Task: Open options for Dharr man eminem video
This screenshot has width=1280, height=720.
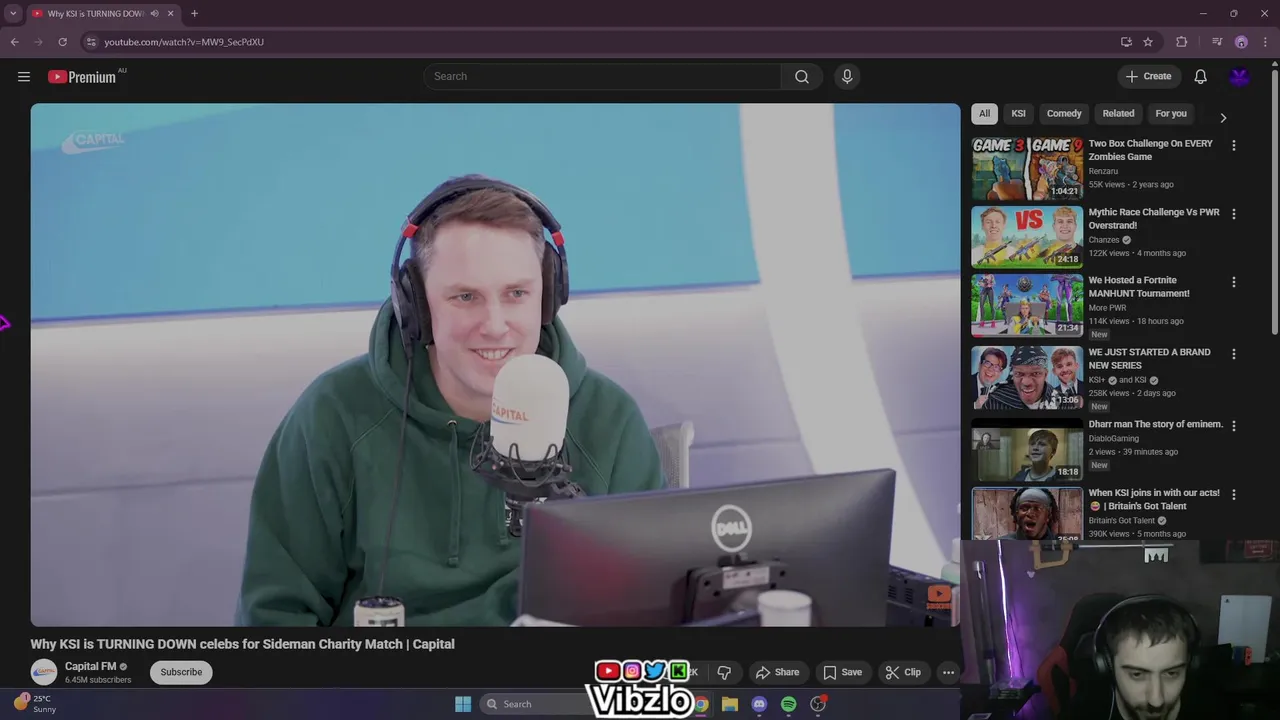Action: (1233, 426)
